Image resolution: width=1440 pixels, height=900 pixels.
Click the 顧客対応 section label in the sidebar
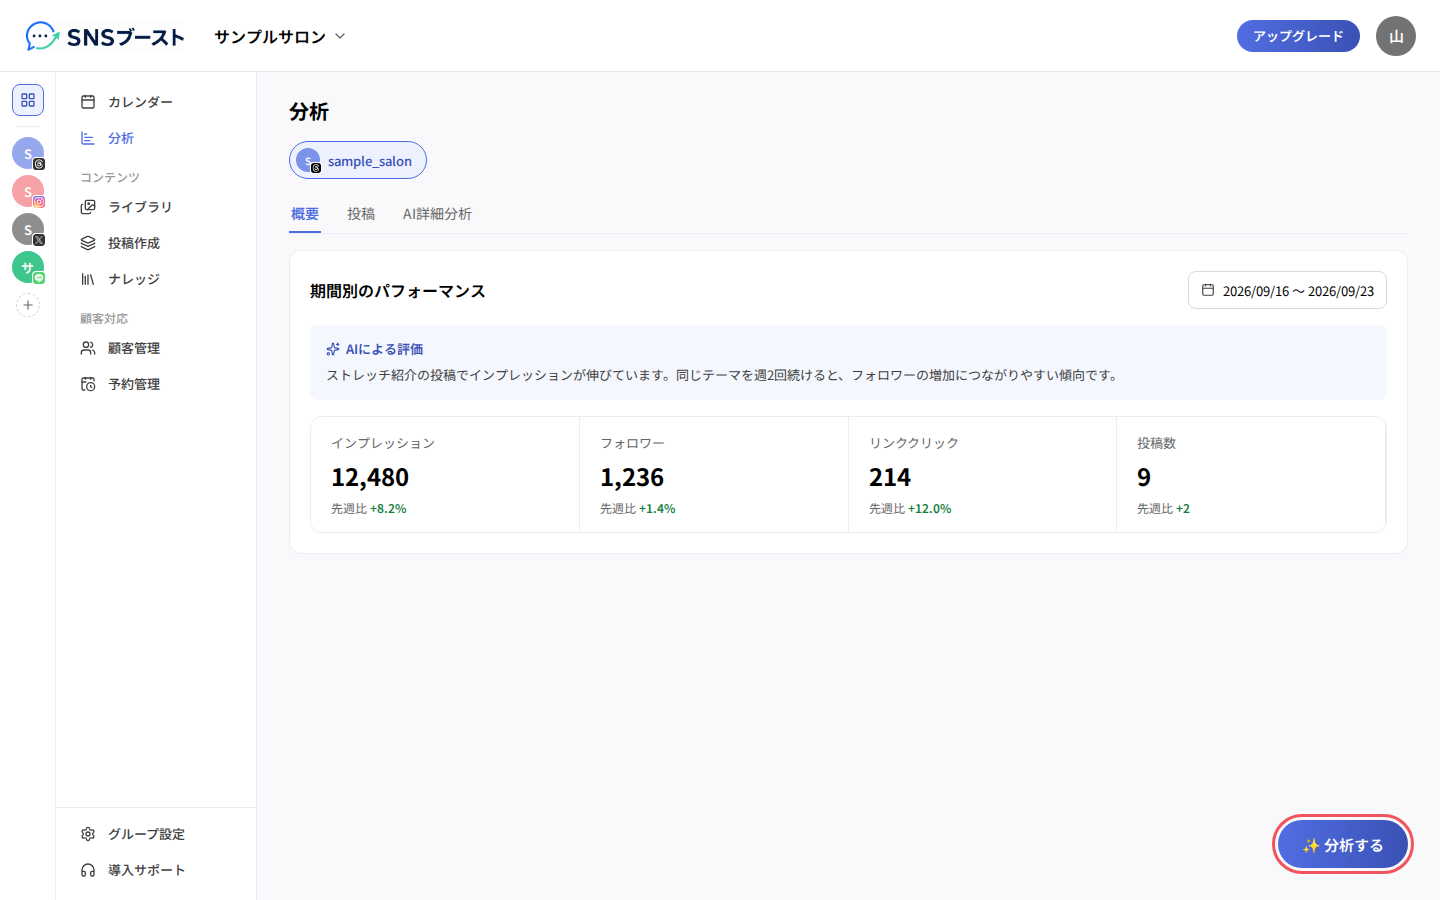(x=104, y=318)
